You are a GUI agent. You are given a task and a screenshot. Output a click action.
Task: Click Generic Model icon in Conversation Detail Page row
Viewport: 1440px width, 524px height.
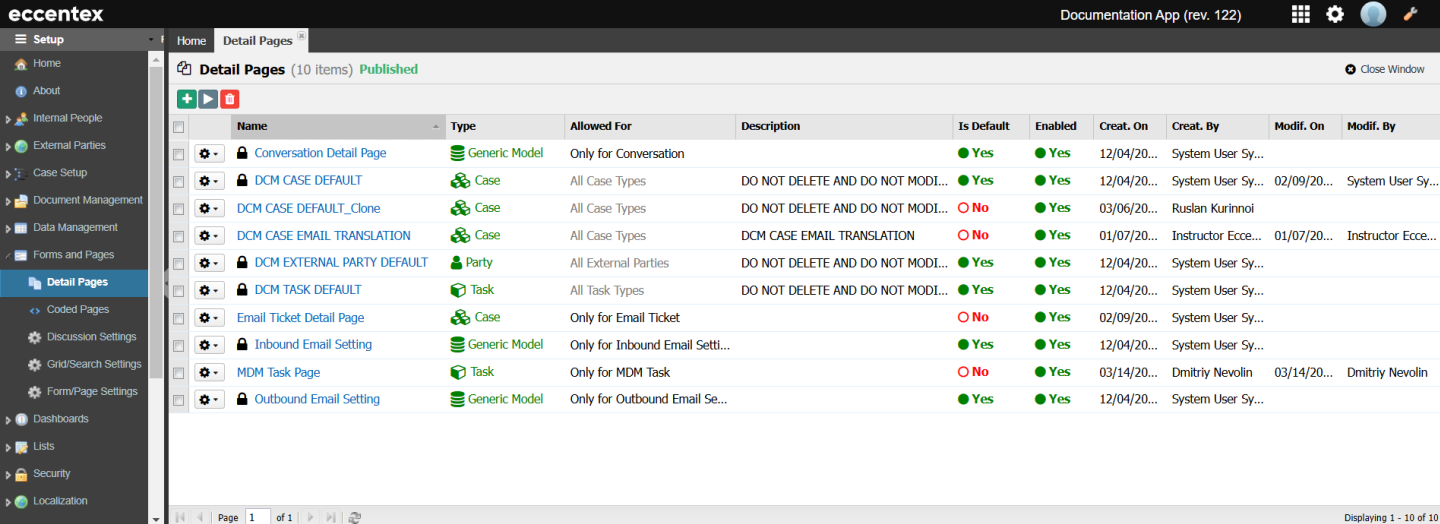[x=458, y=153]
